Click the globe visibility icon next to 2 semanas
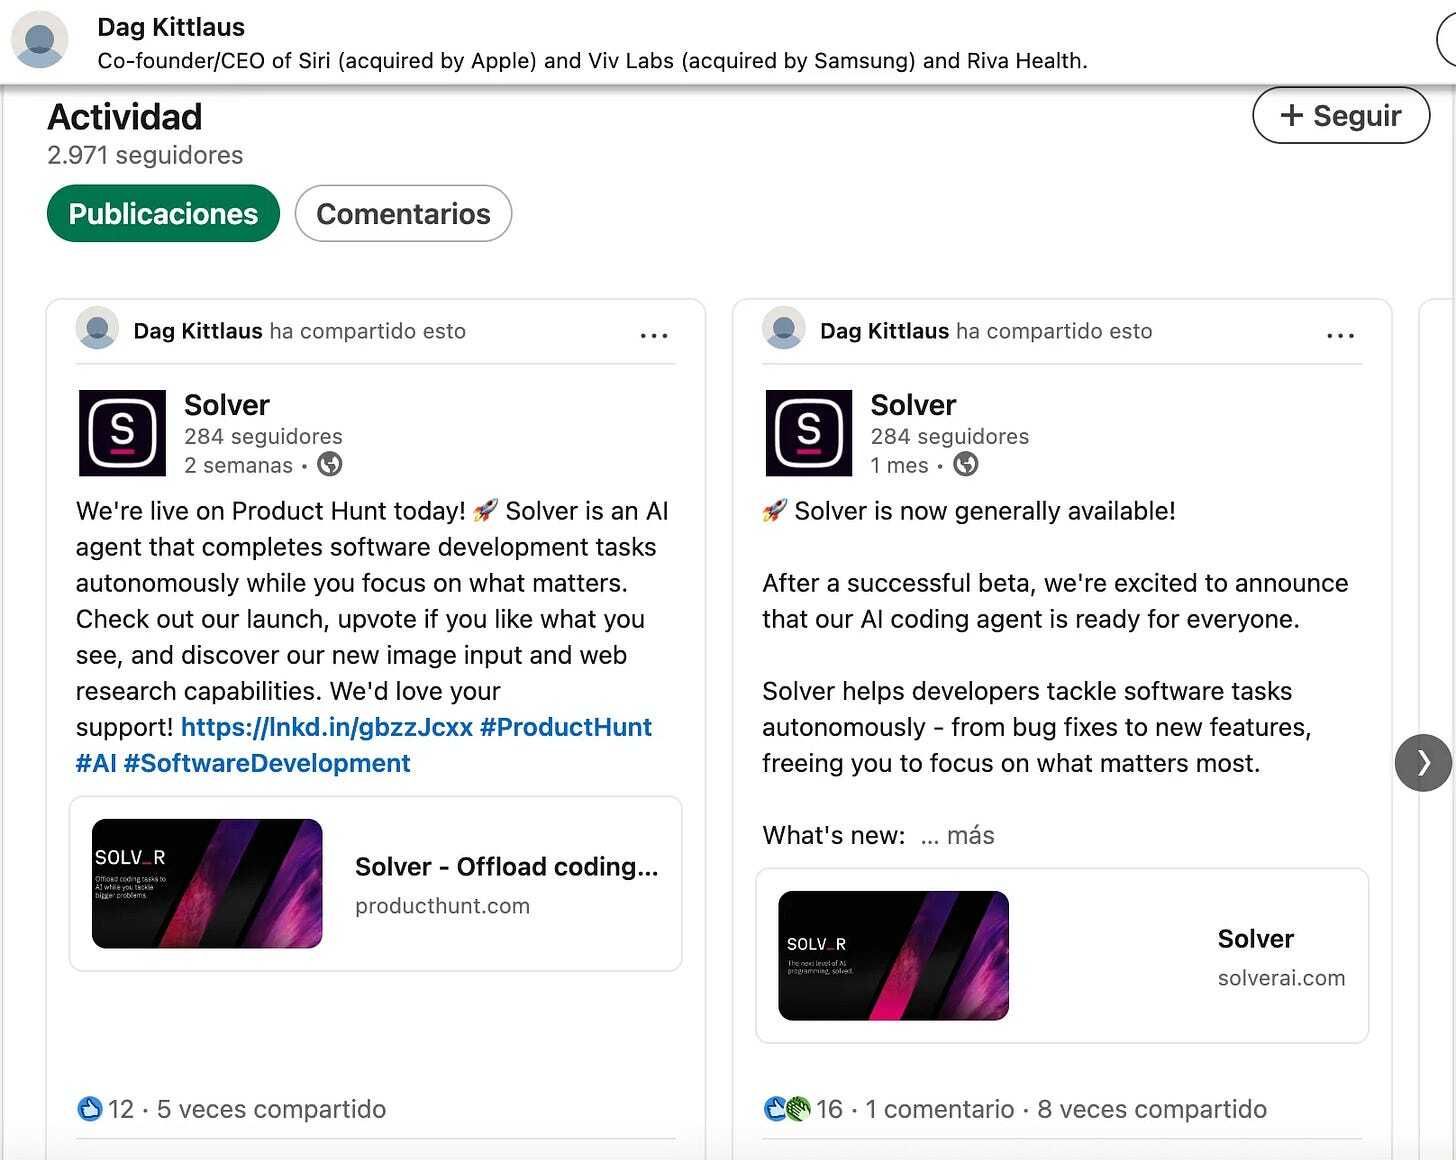Screen dimensions: 1456x1160 (330, 464)
